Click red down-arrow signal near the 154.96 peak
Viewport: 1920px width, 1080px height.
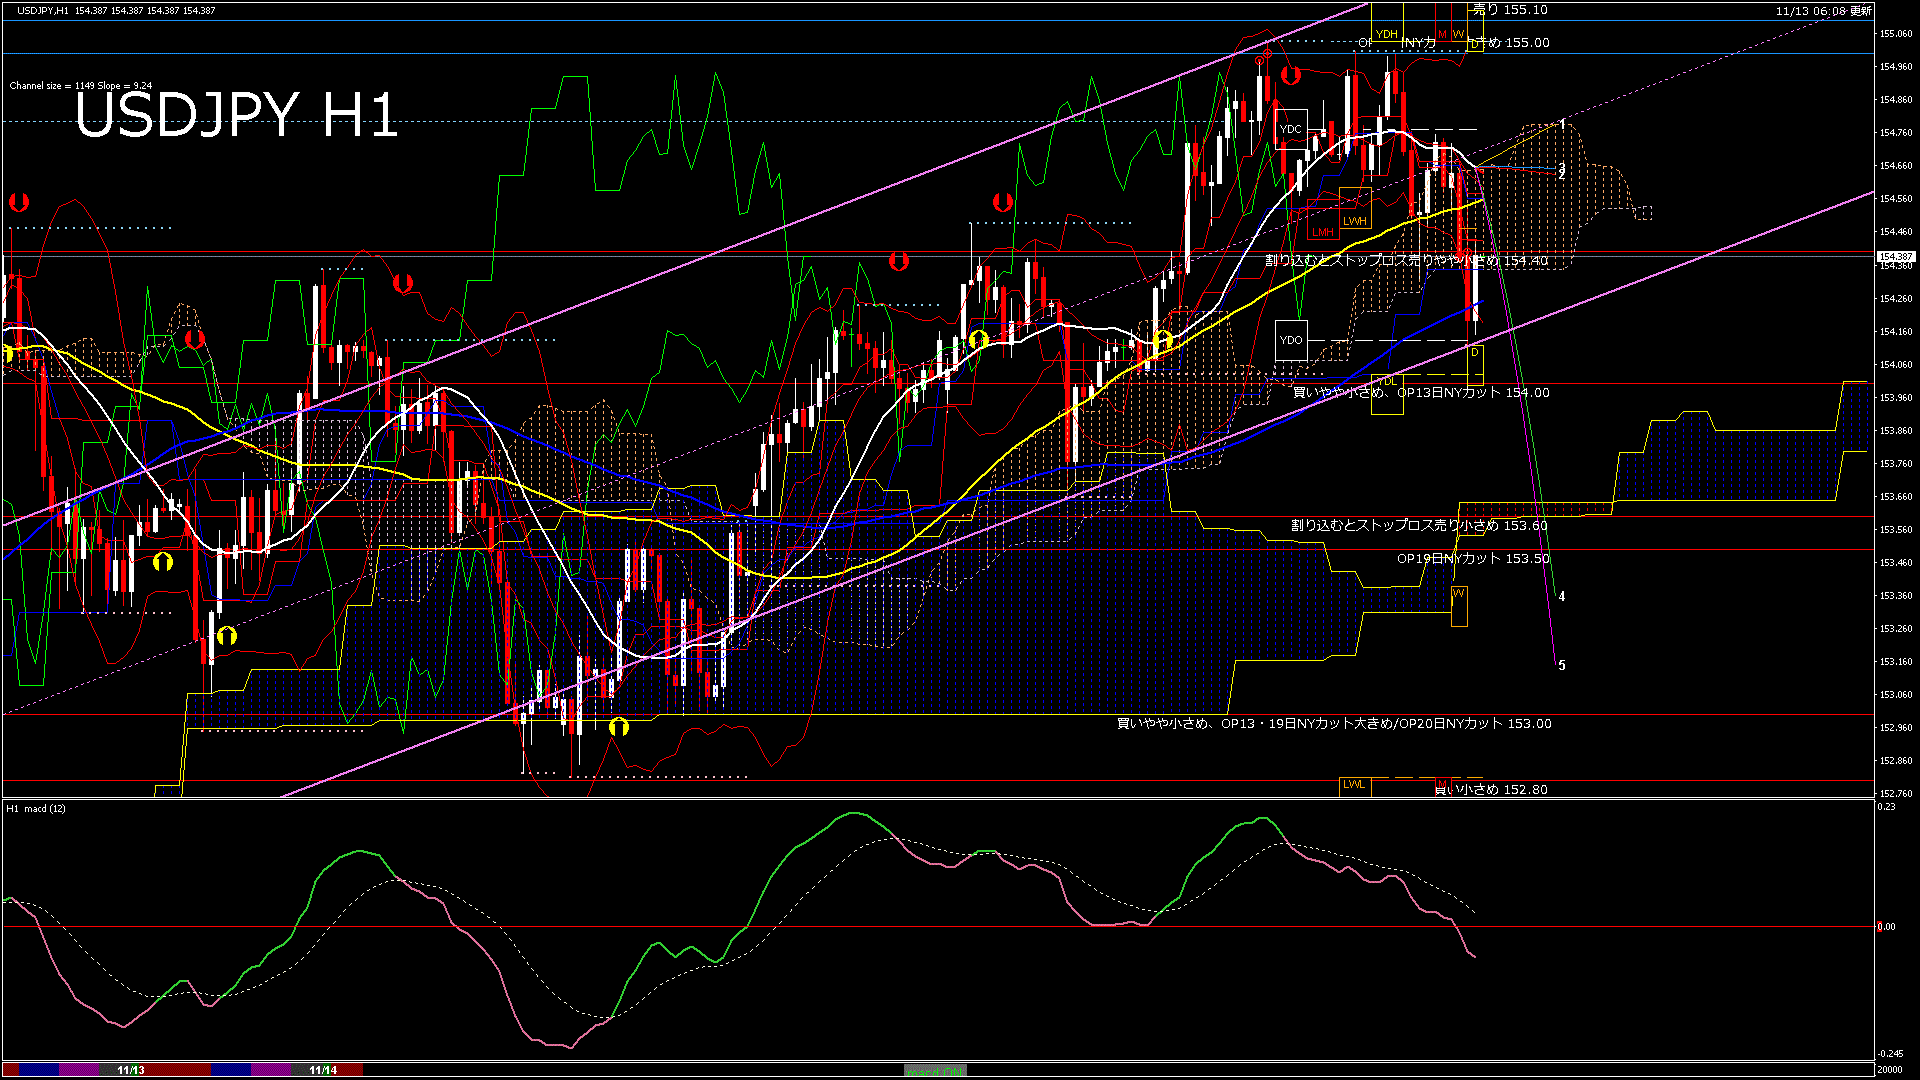[x=1291, y=75]
